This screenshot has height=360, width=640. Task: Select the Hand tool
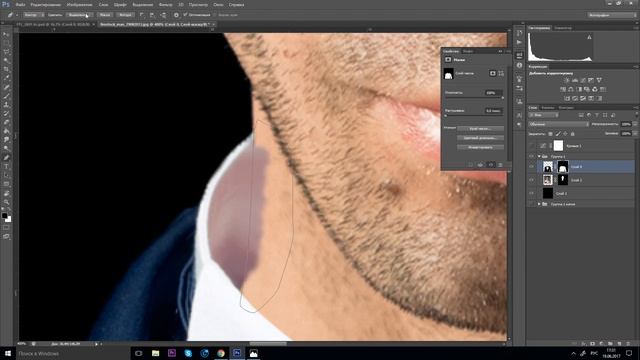click(x=6, y=193)
